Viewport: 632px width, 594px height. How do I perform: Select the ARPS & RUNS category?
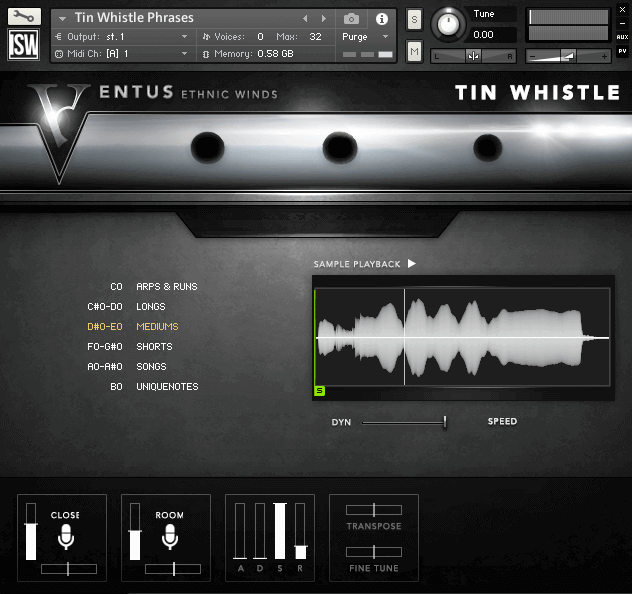[x=166, y=287]
